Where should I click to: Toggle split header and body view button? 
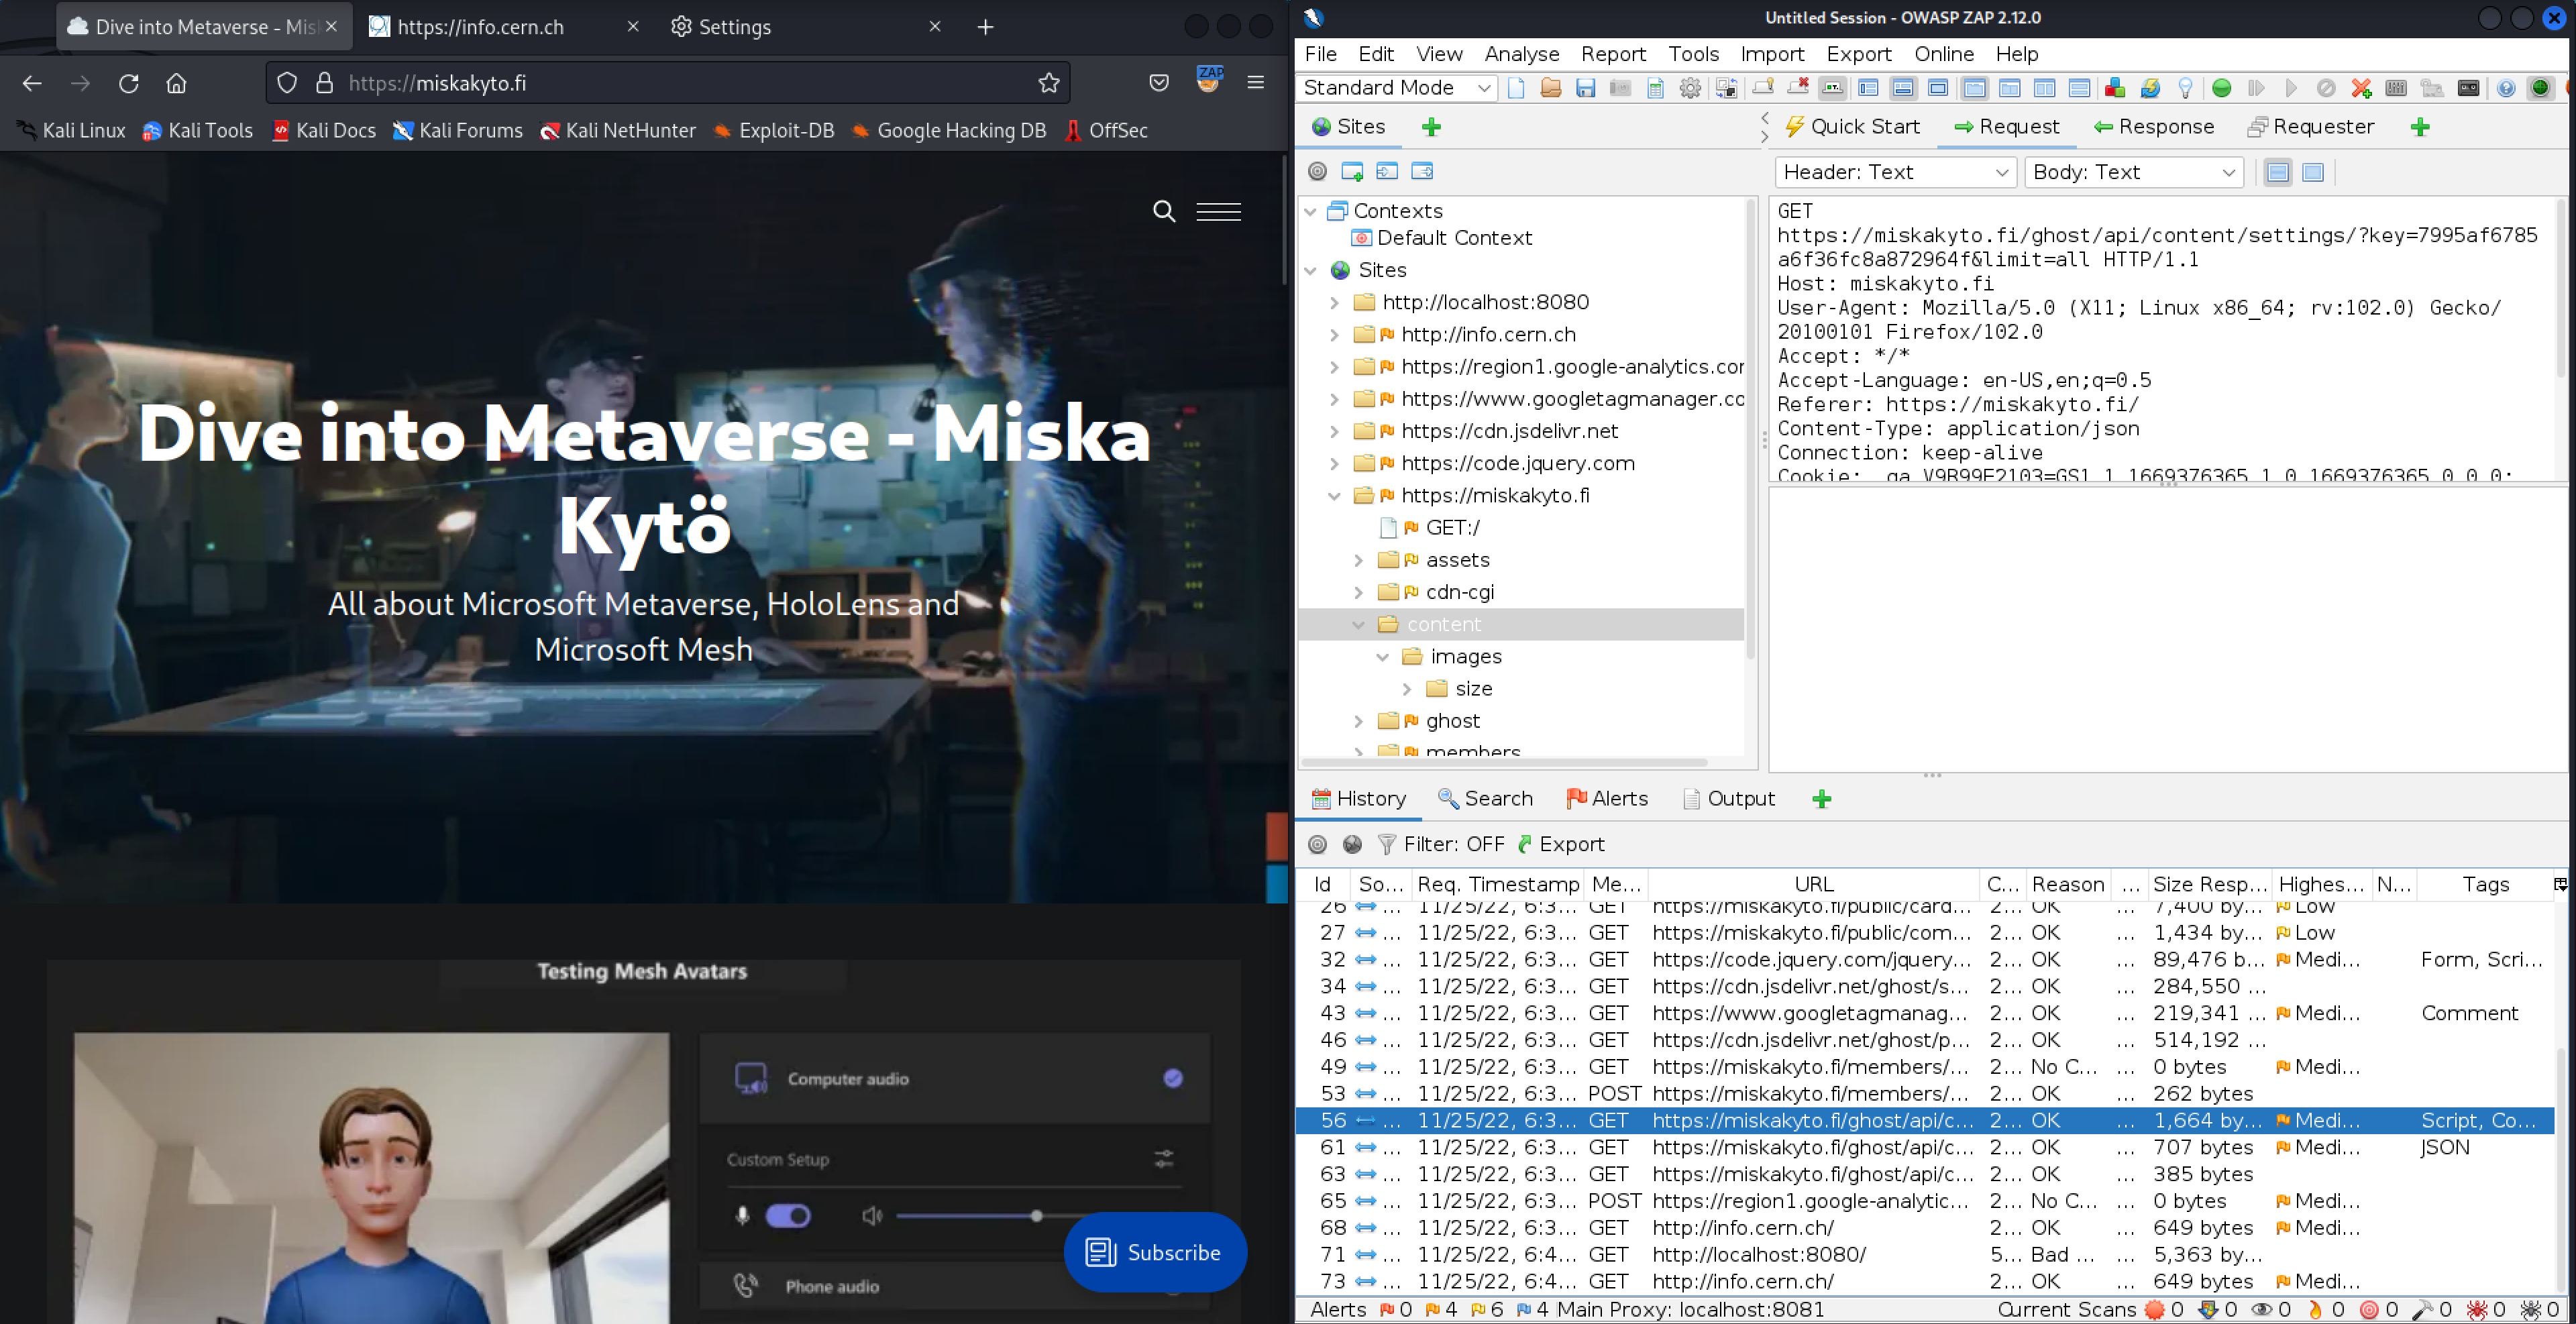click(2278, 172)
